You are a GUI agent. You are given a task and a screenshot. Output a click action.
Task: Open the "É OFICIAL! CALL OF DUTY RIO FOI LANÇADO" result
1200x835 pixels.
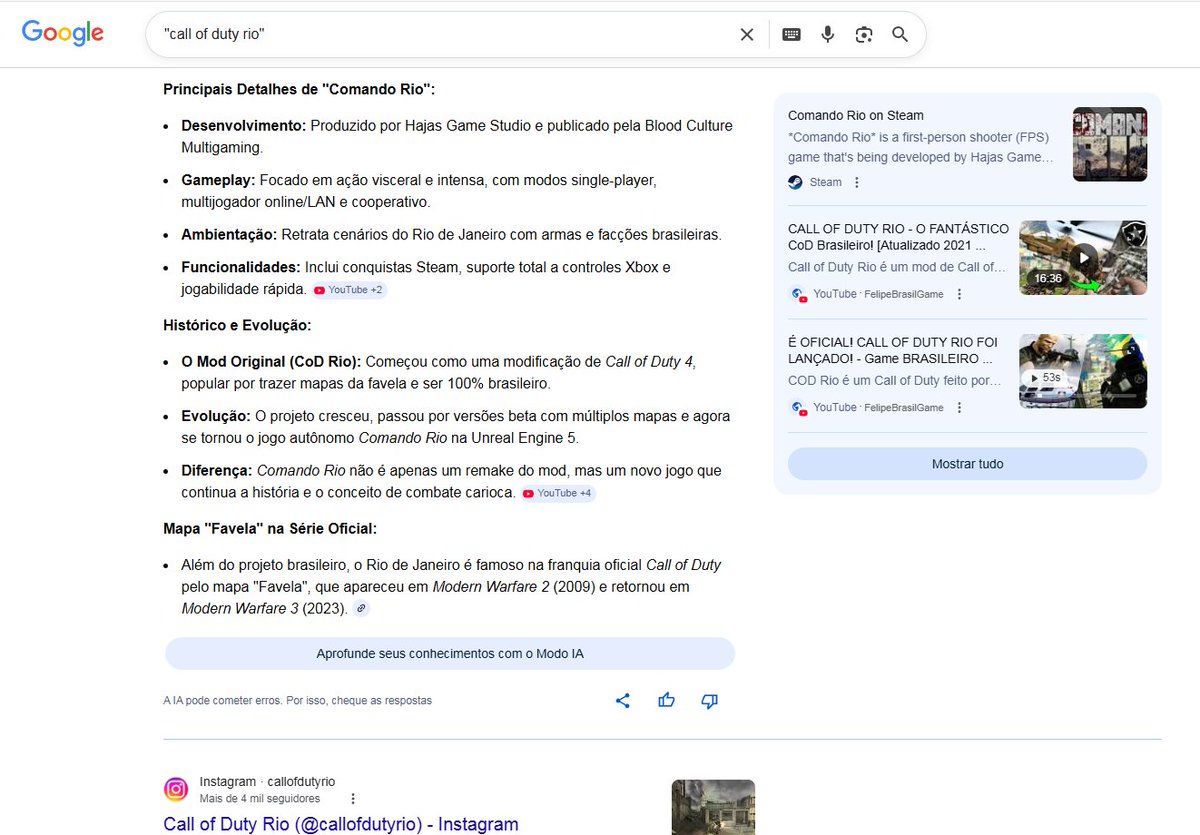[893, 349]
